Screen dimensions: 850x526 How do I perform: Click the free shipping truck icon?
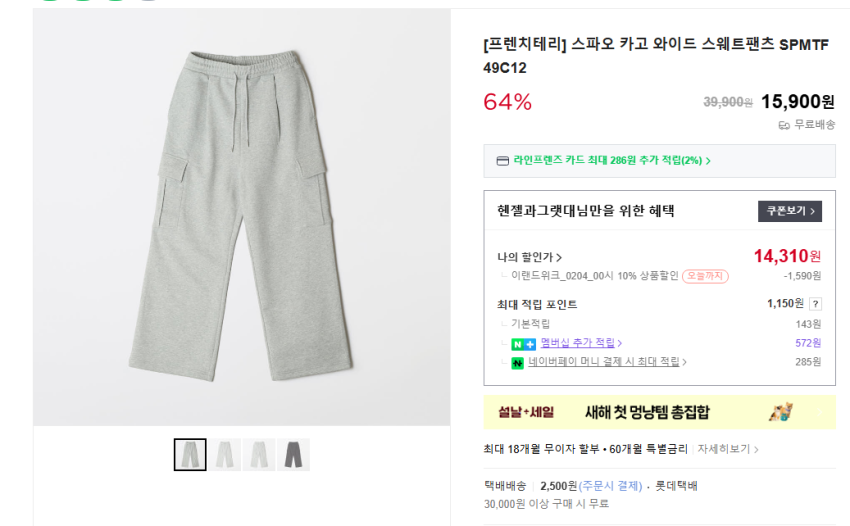coord(784,125)
